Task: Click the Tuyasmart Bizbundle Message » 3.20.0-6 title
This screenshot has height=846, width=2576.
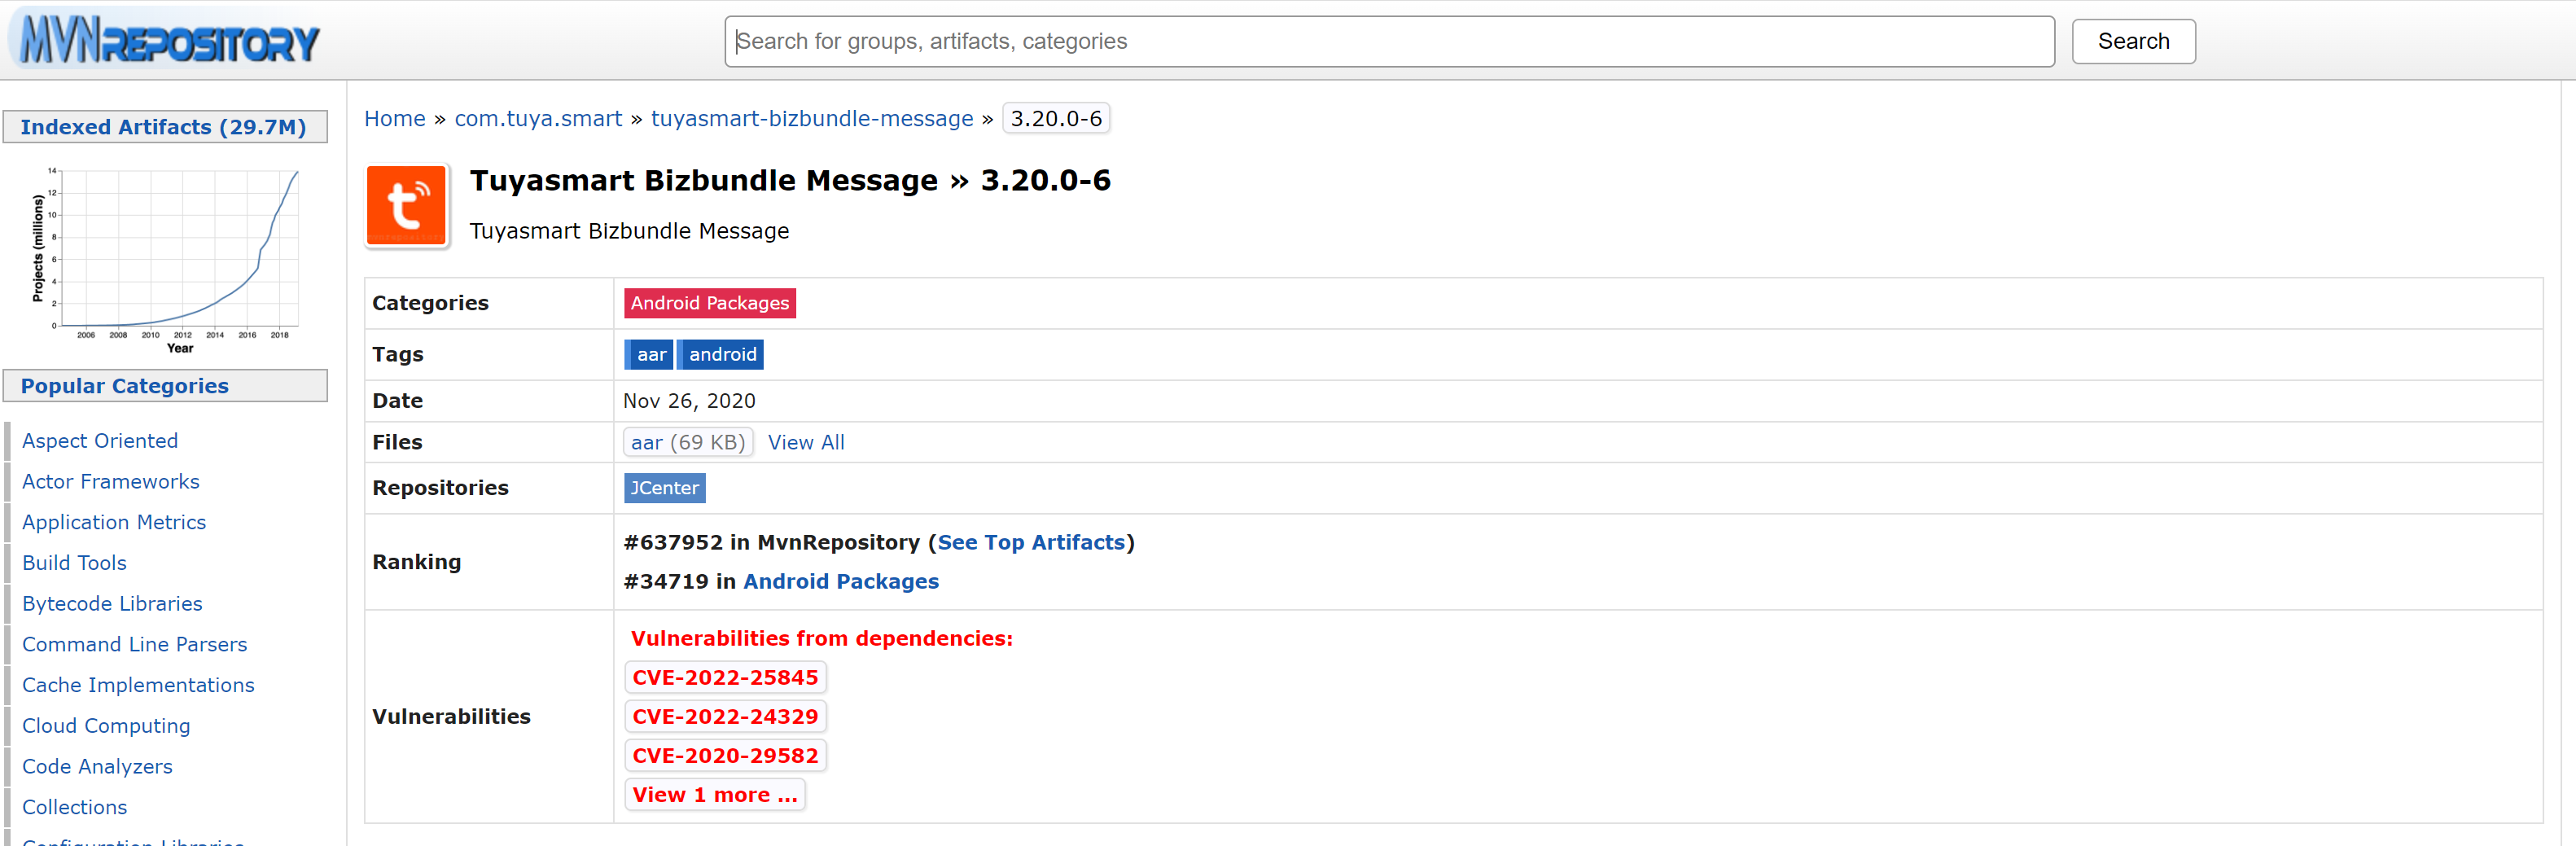Action: point(790,180)
